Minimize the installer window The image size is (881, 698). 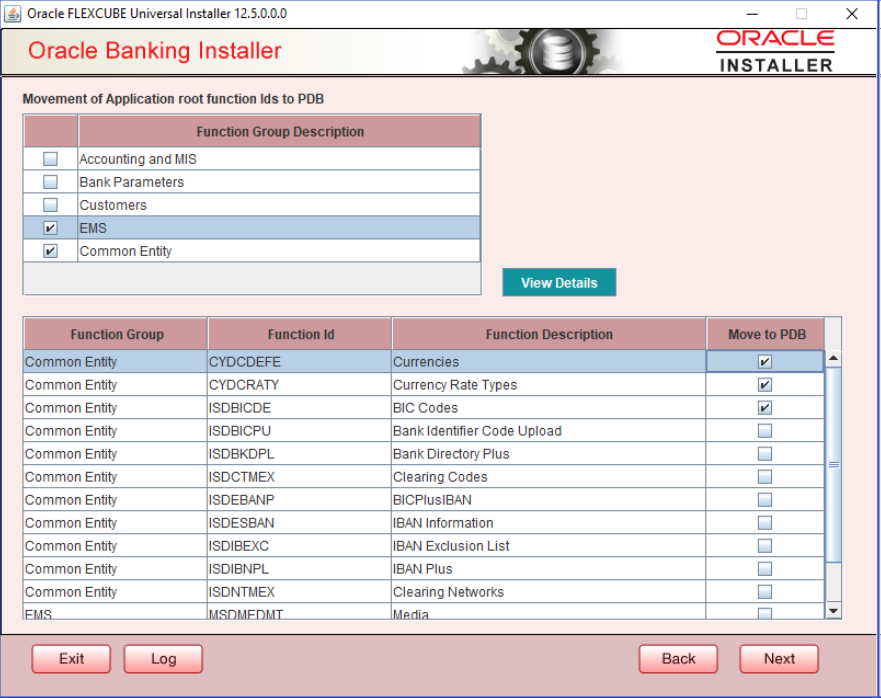[x=752, y=14]
